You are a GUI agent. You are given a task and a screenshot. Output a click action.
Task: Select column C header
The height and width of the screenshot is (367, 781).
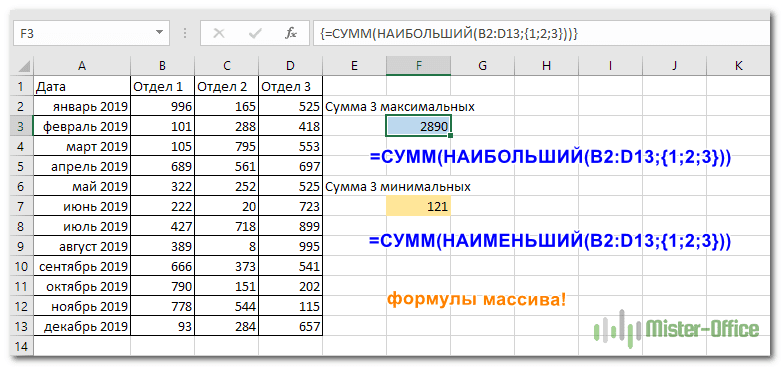click(x=226, y=66)
